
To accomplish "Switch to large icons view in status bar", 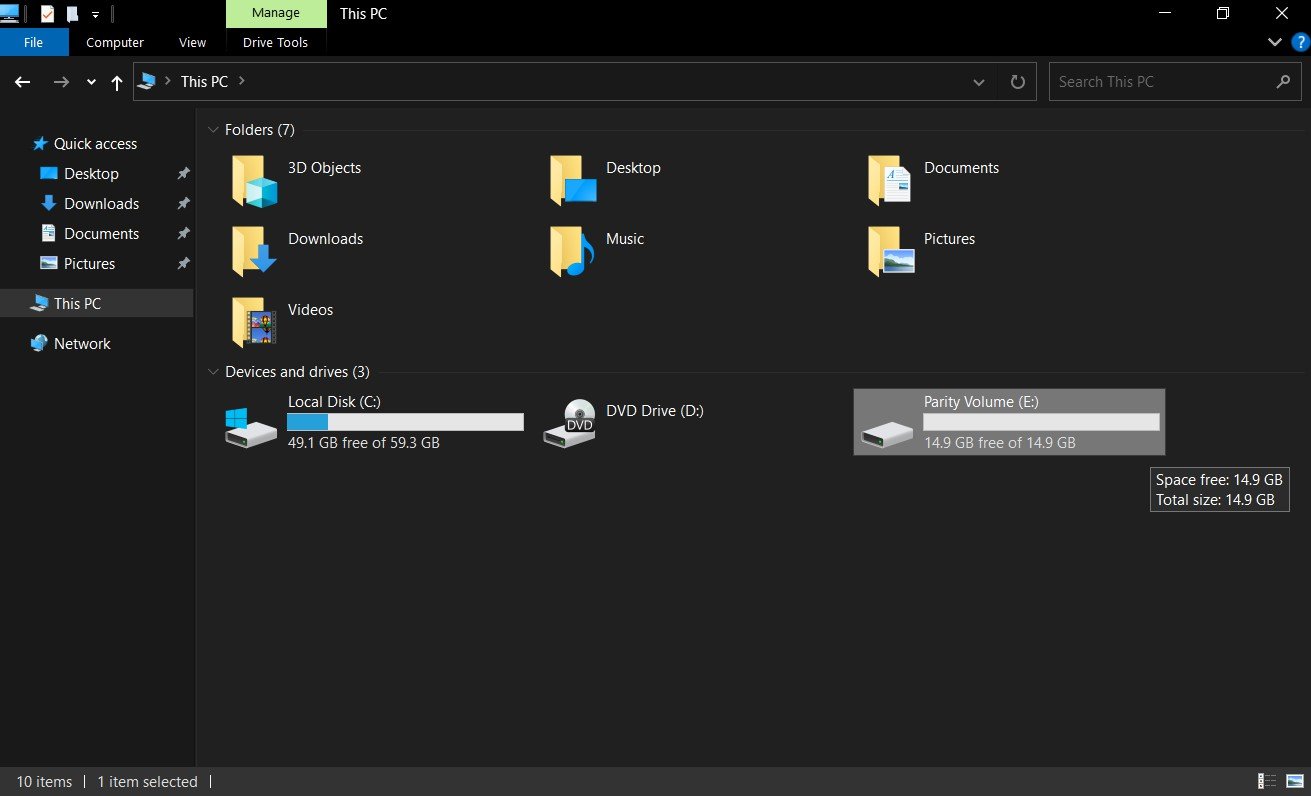I will click(1295, 781).
